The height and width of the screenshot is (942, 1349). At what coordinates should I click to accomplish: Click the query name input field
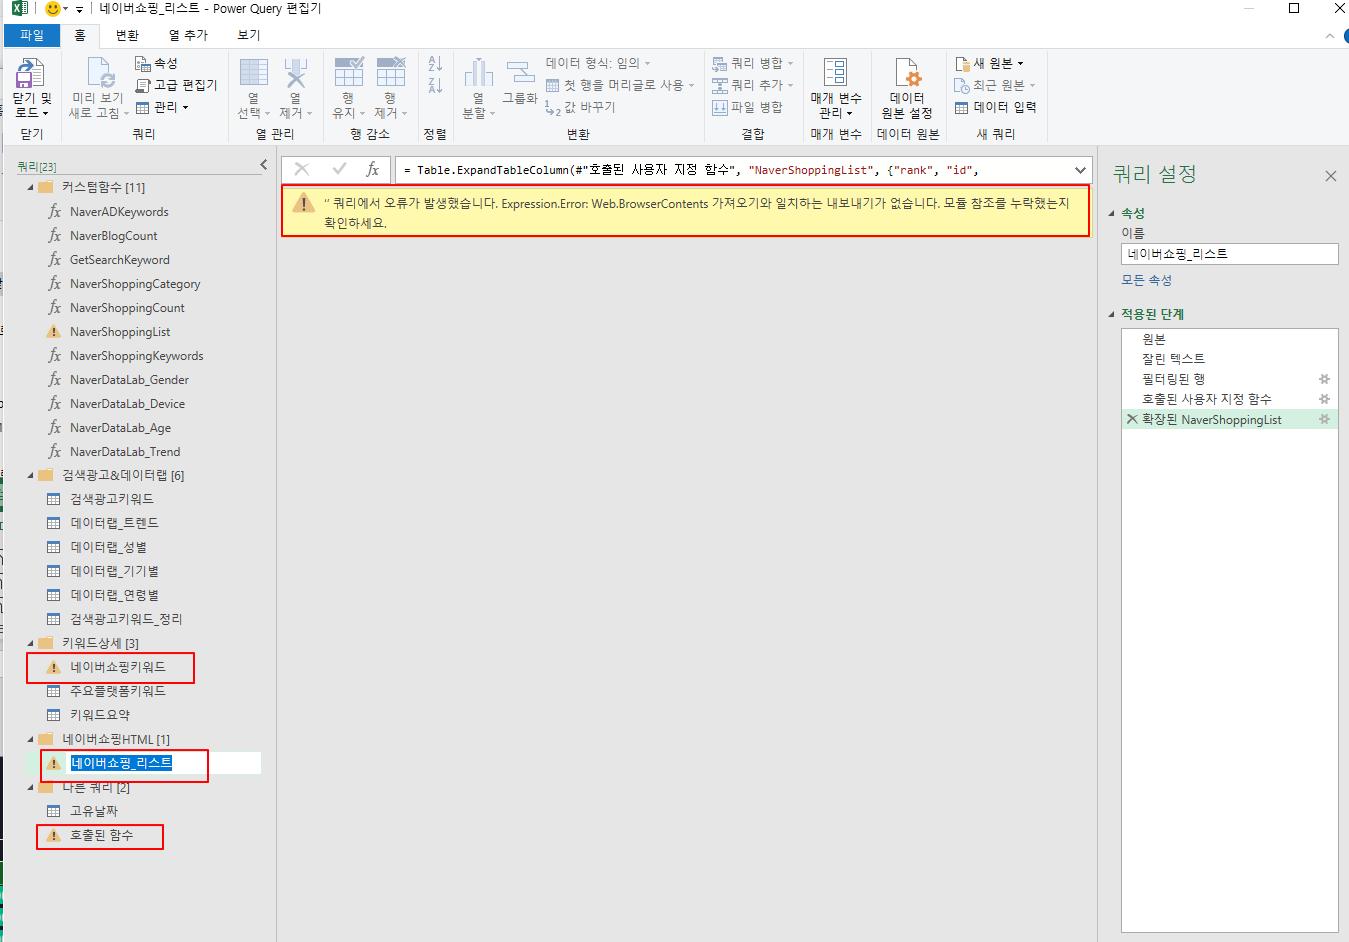click(x=1229, y=254)
